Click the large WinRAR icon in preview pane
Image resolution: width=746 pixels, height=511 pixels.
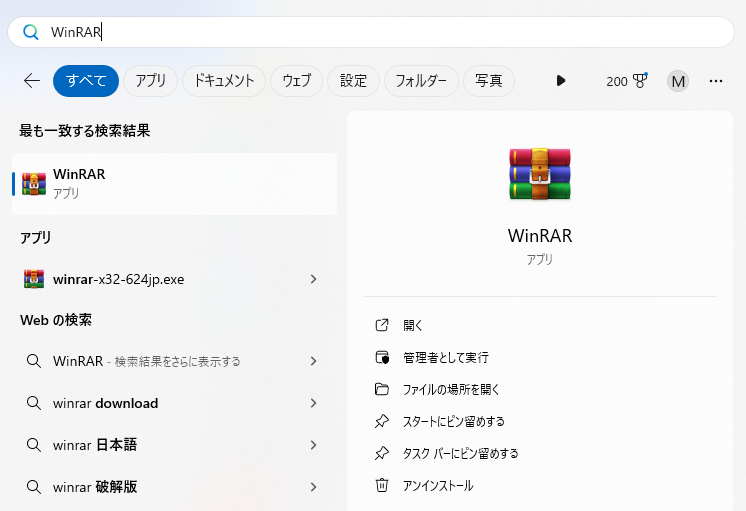(x=540, y=174)
